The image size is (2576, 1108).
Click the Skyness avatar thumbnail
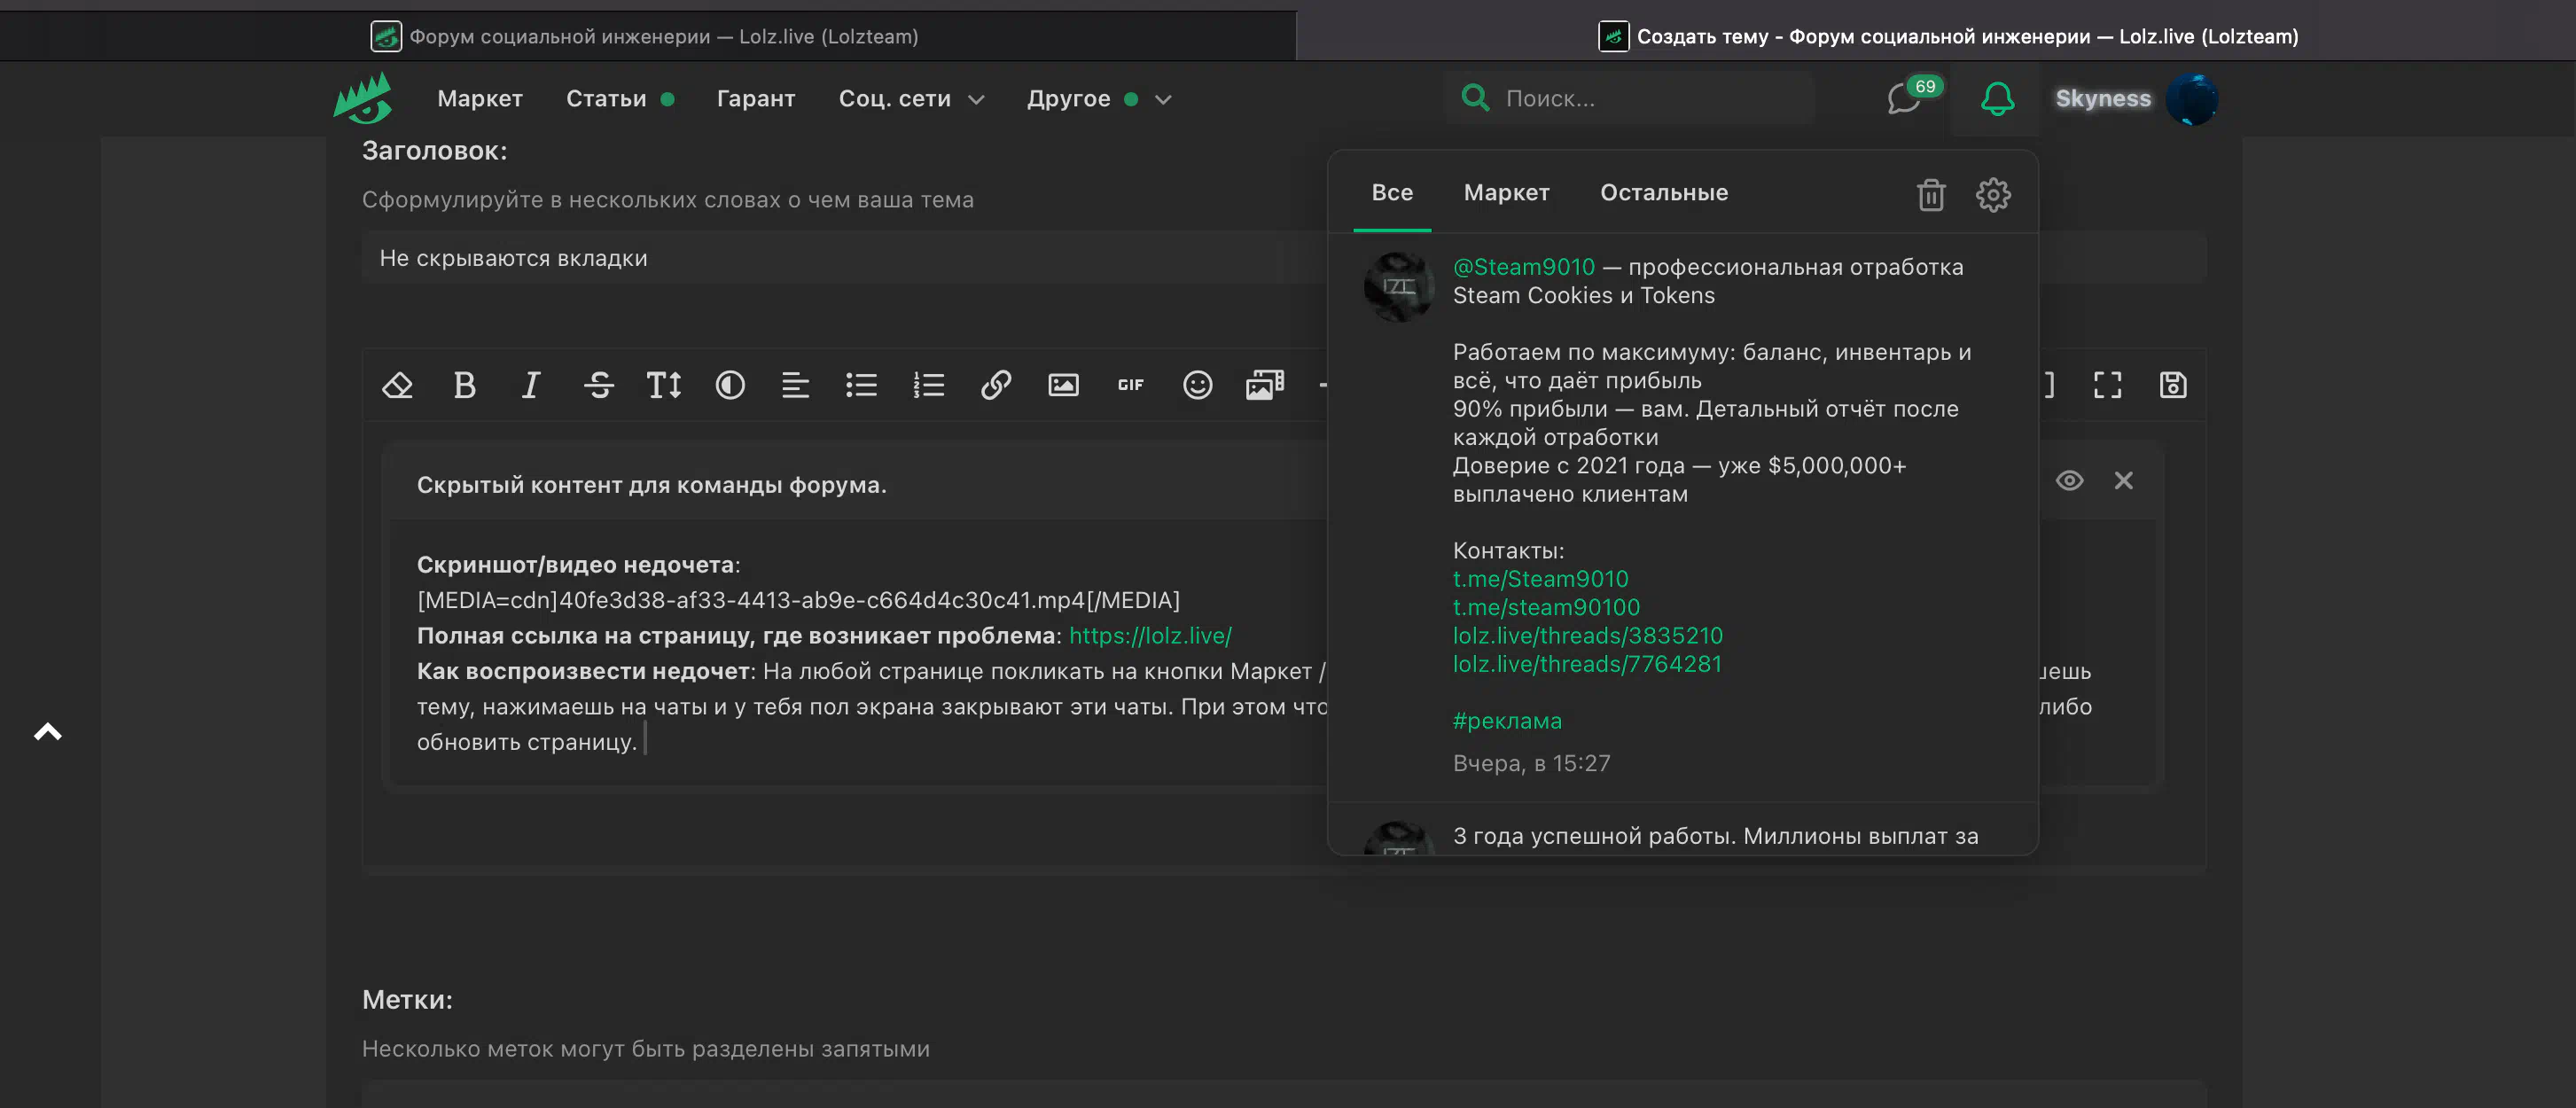click(x=2192, y=99)
